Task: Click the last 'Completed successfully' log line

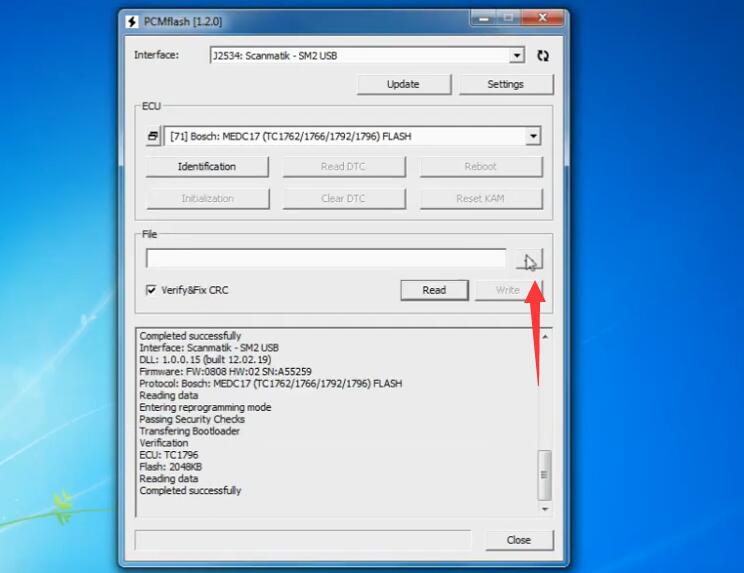Action: pyautogui.click(x=190, y=490)
